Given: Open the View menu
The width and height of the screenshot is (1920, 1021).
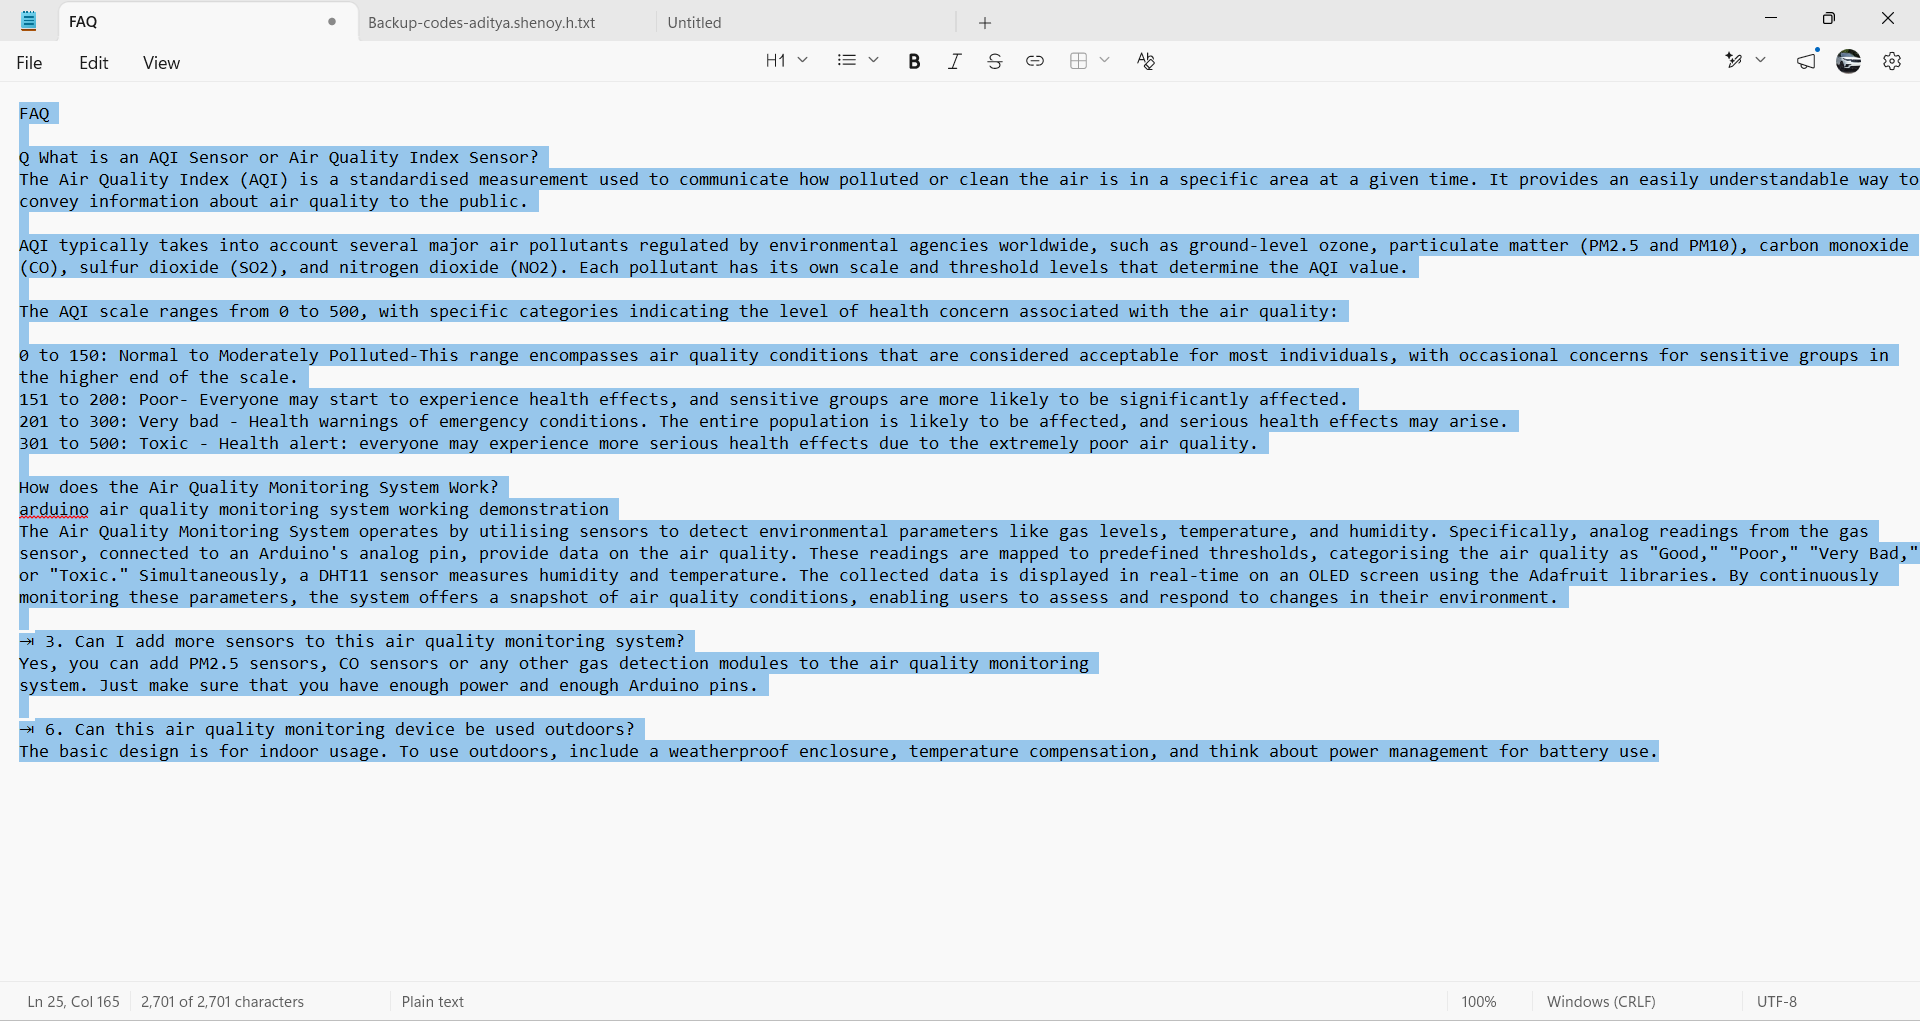Looking at the screenshot, I should 161,63.
